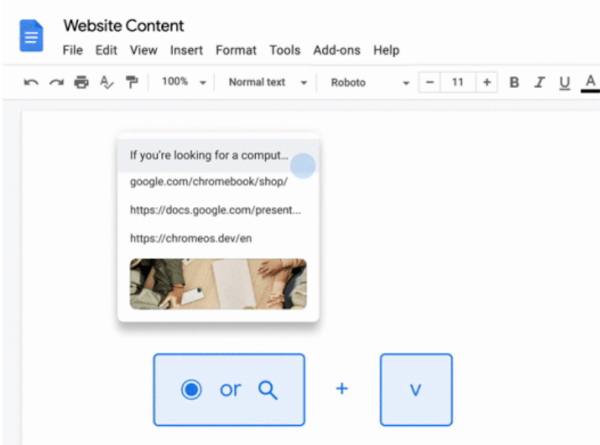Click the Google Docs home icon
Viewport: 600px width, 445px height.
tap(31, 36)
